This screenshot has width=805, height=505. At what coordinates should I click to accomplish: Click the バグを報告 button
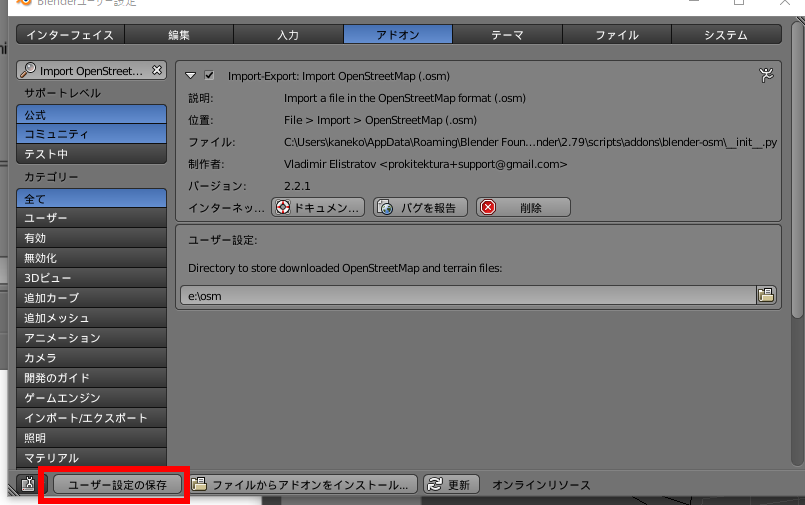(420, 207)
